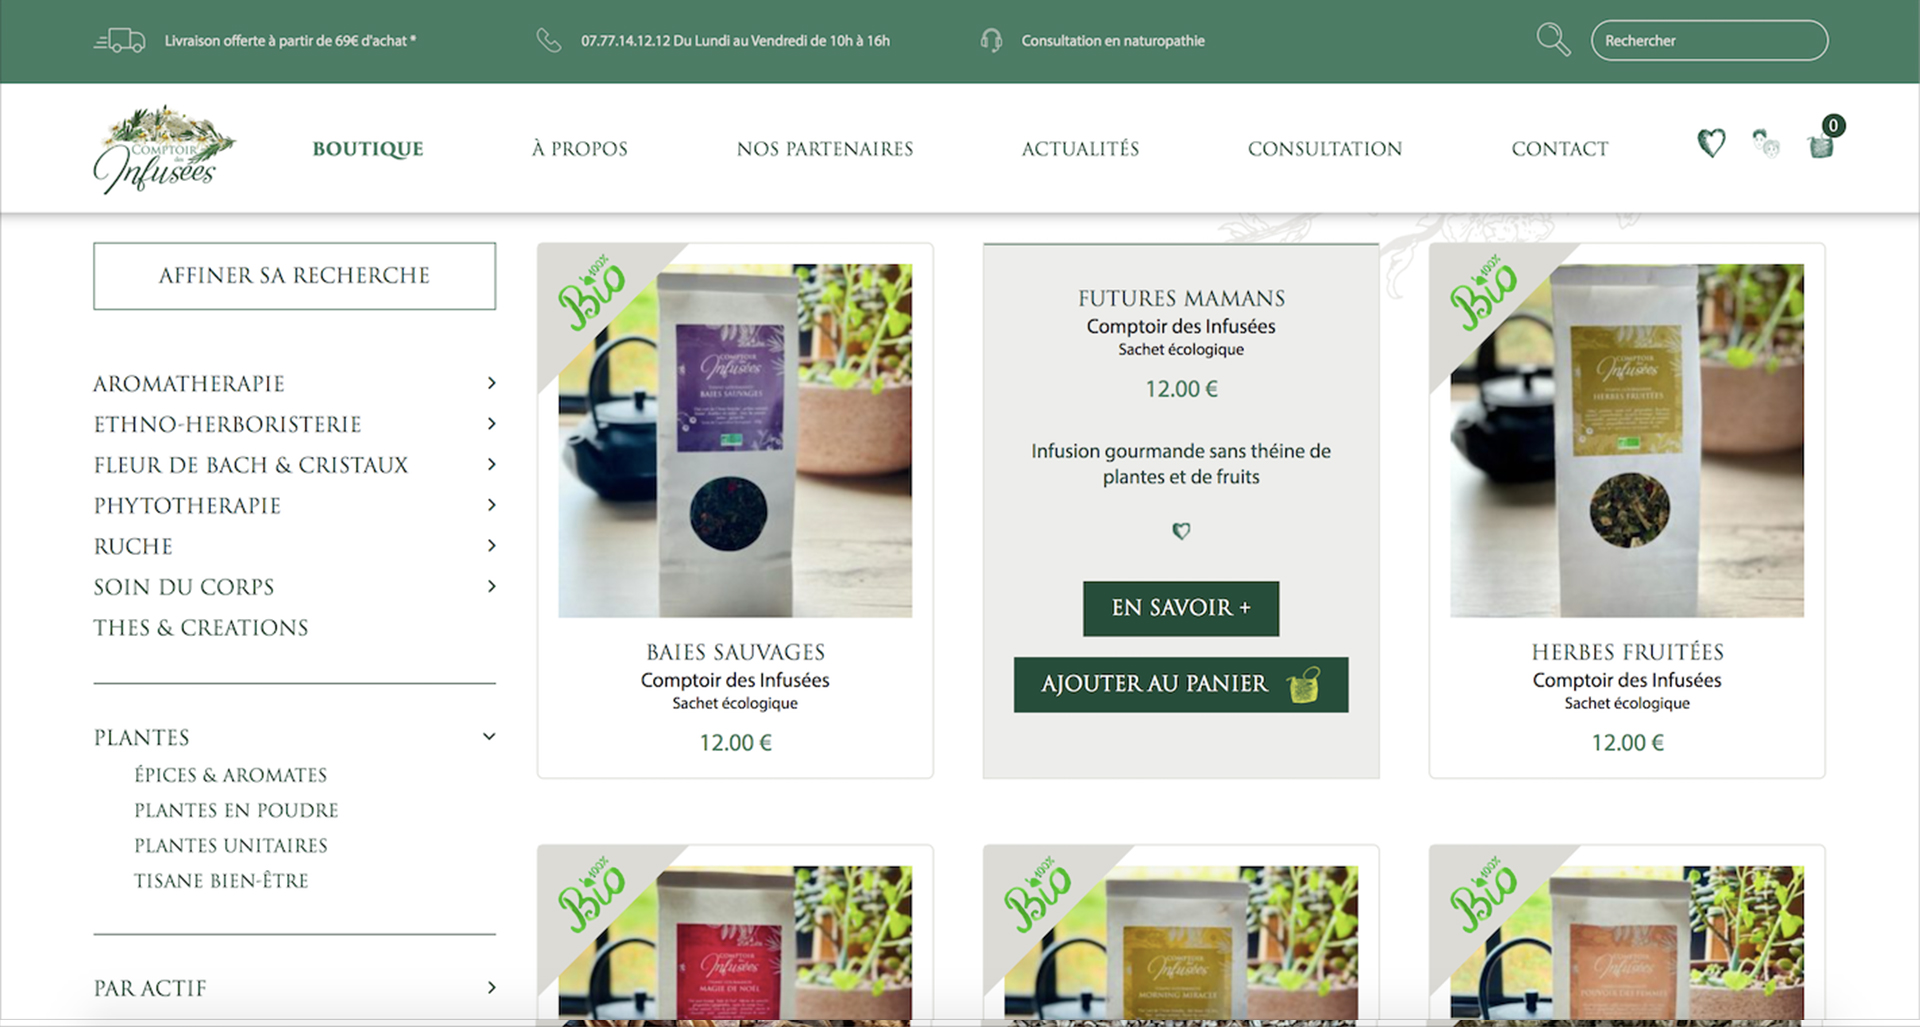Click the Comptoir des Infusées logo

163,148
